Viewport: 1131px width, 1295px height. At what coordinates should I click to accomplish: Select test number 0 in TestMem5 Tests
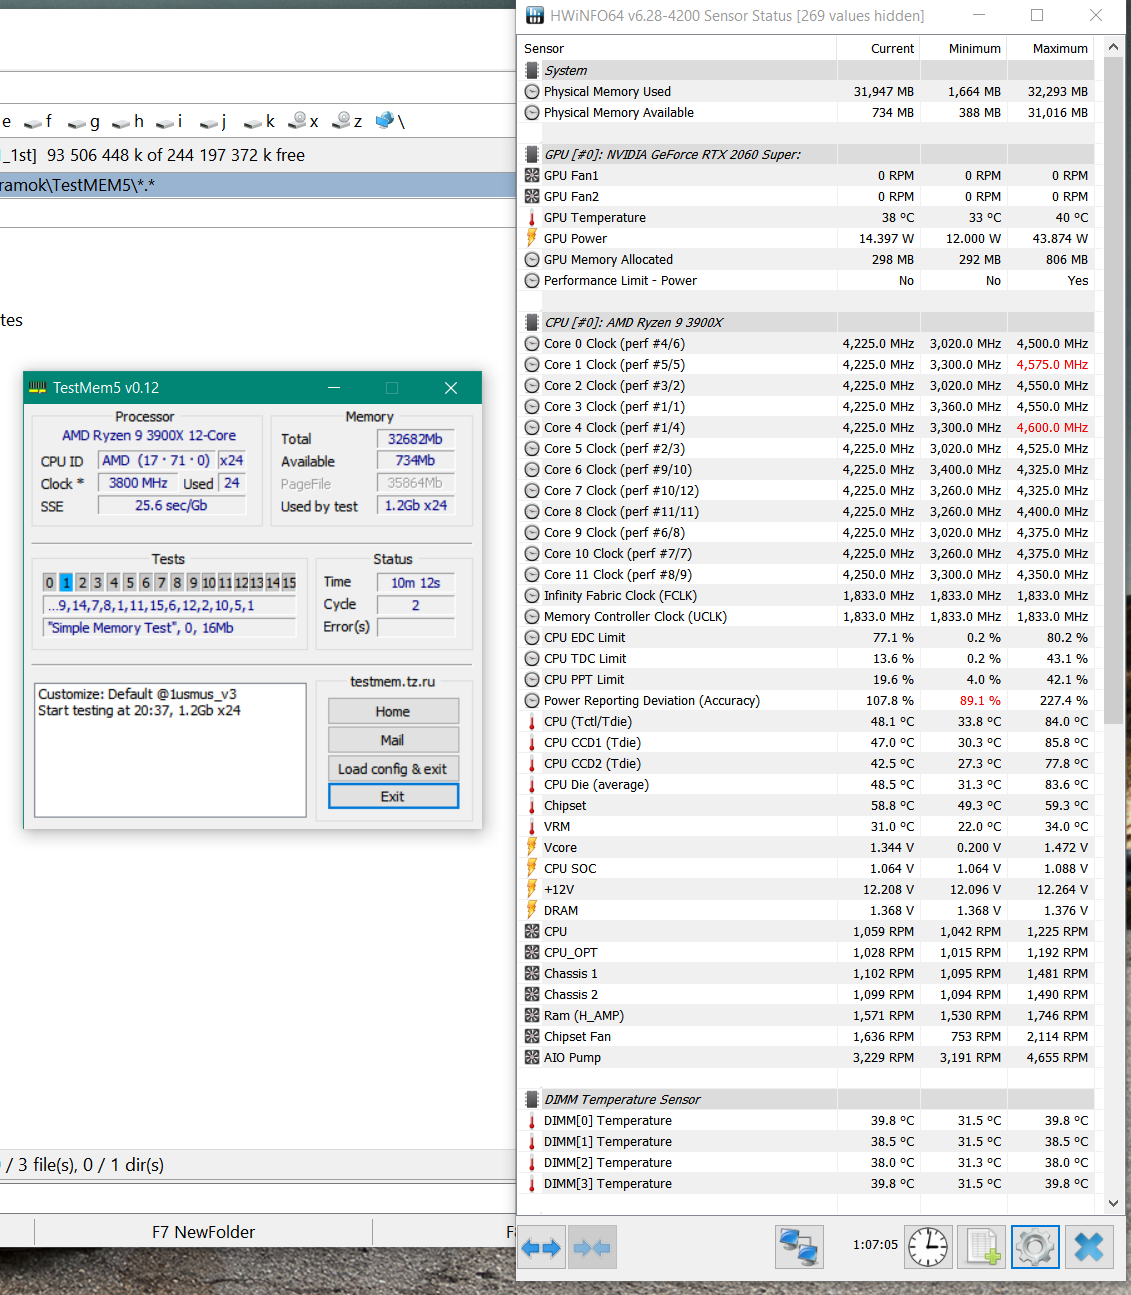coord(49,583)
